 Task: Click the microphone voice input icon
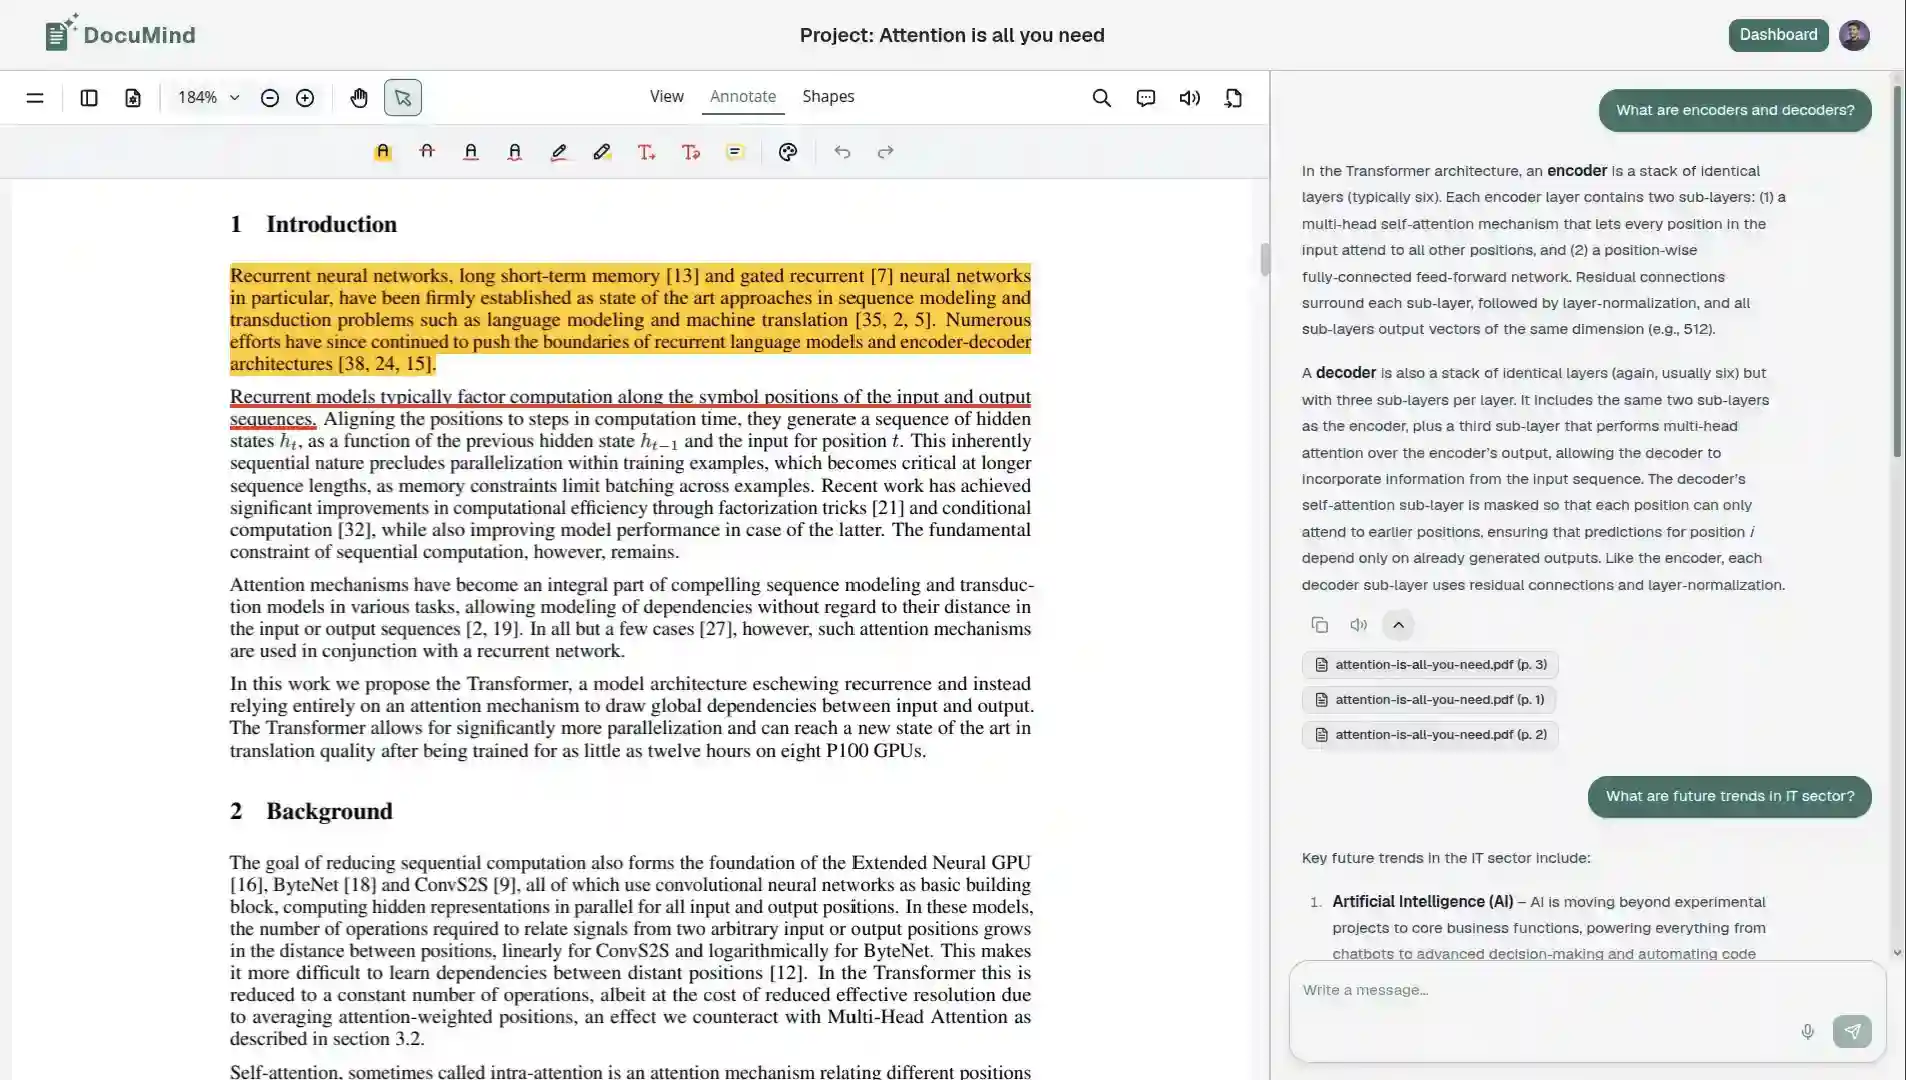[1808, 1031]
